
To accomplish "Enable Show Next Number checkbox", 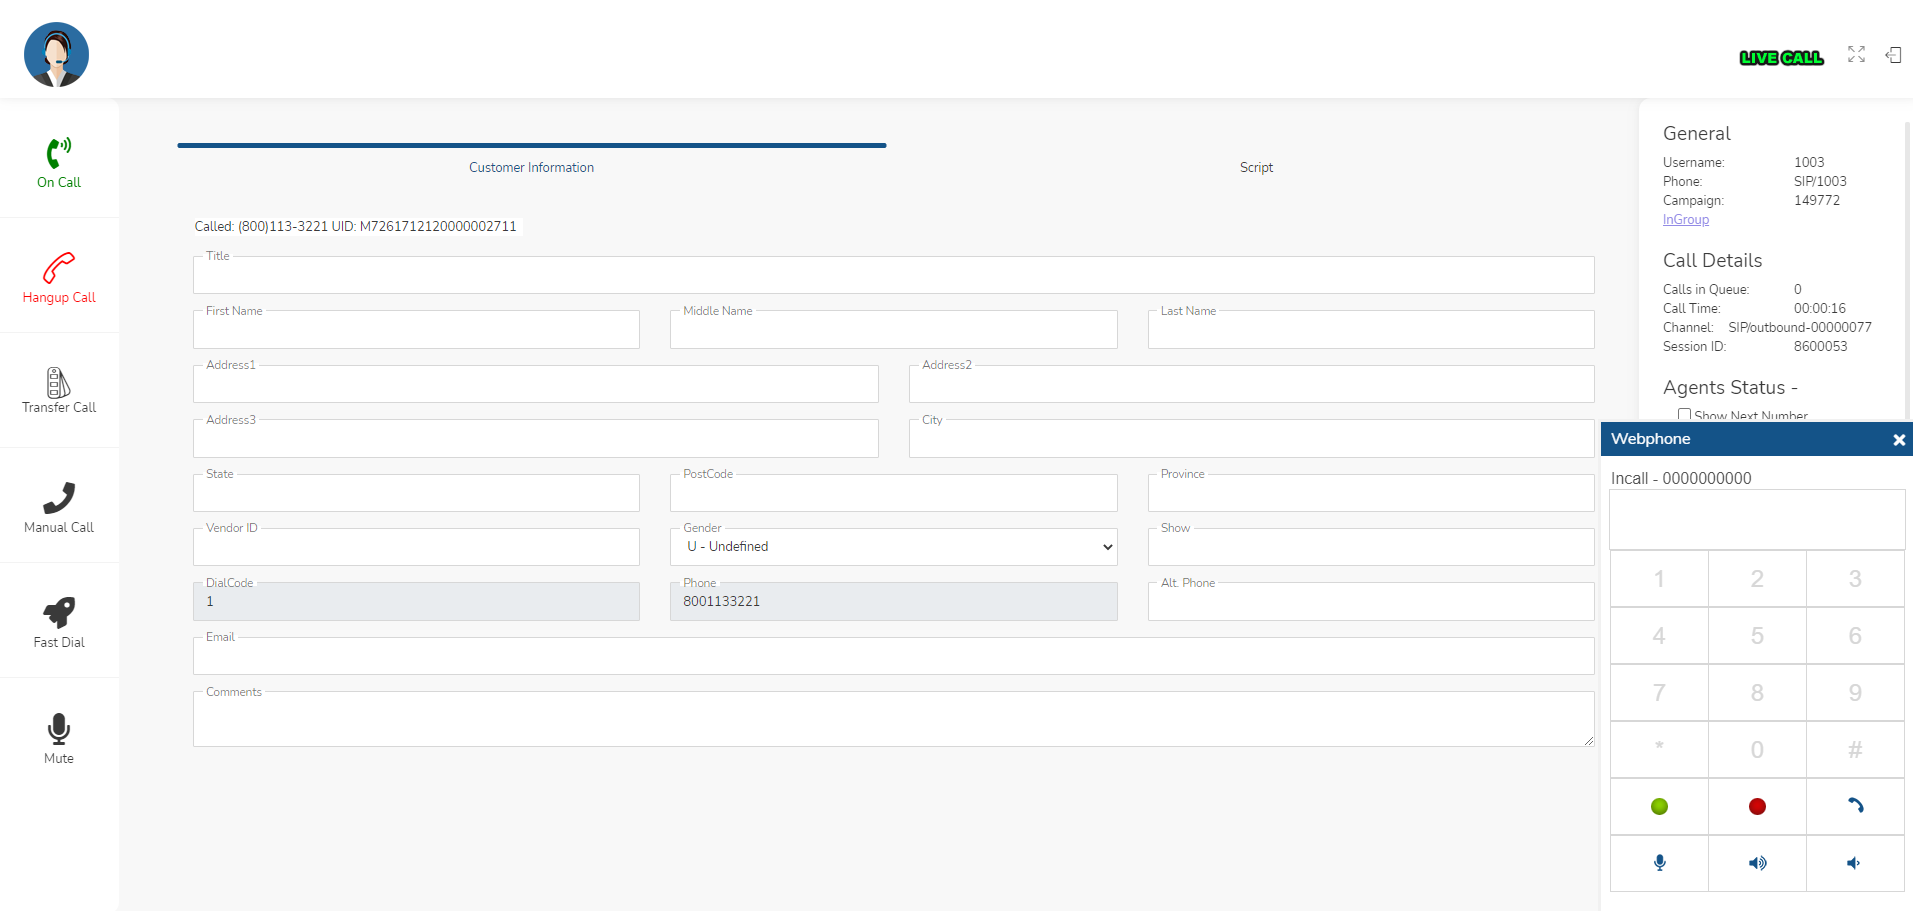I will click(1684, 414).
